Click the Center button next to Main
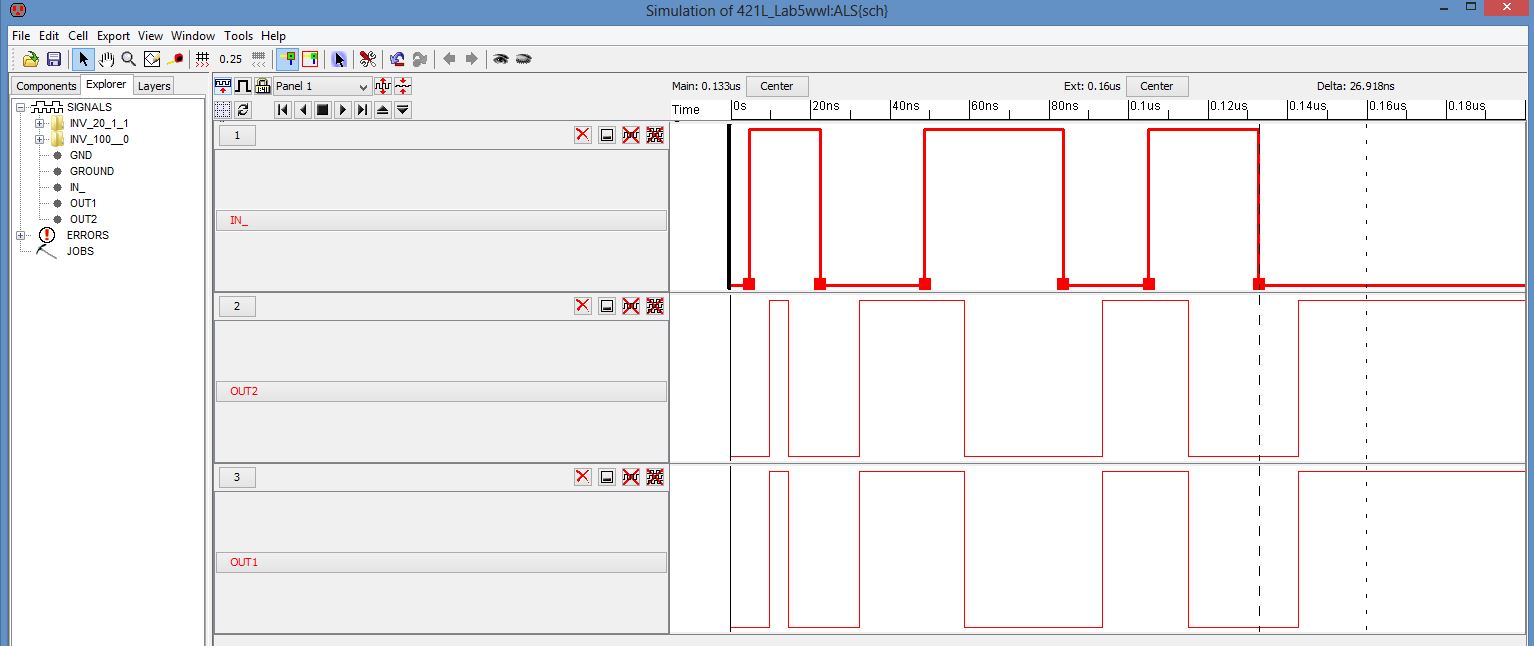Screen dimensions: 1534x646 776,86
